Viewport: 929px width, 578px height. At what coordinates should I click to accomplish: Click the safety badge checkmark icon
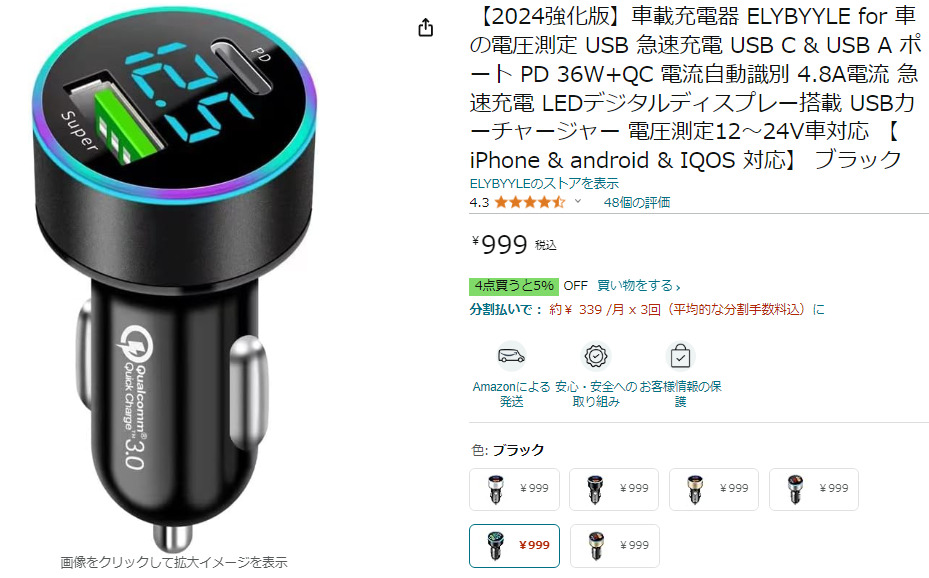point(595,356)
